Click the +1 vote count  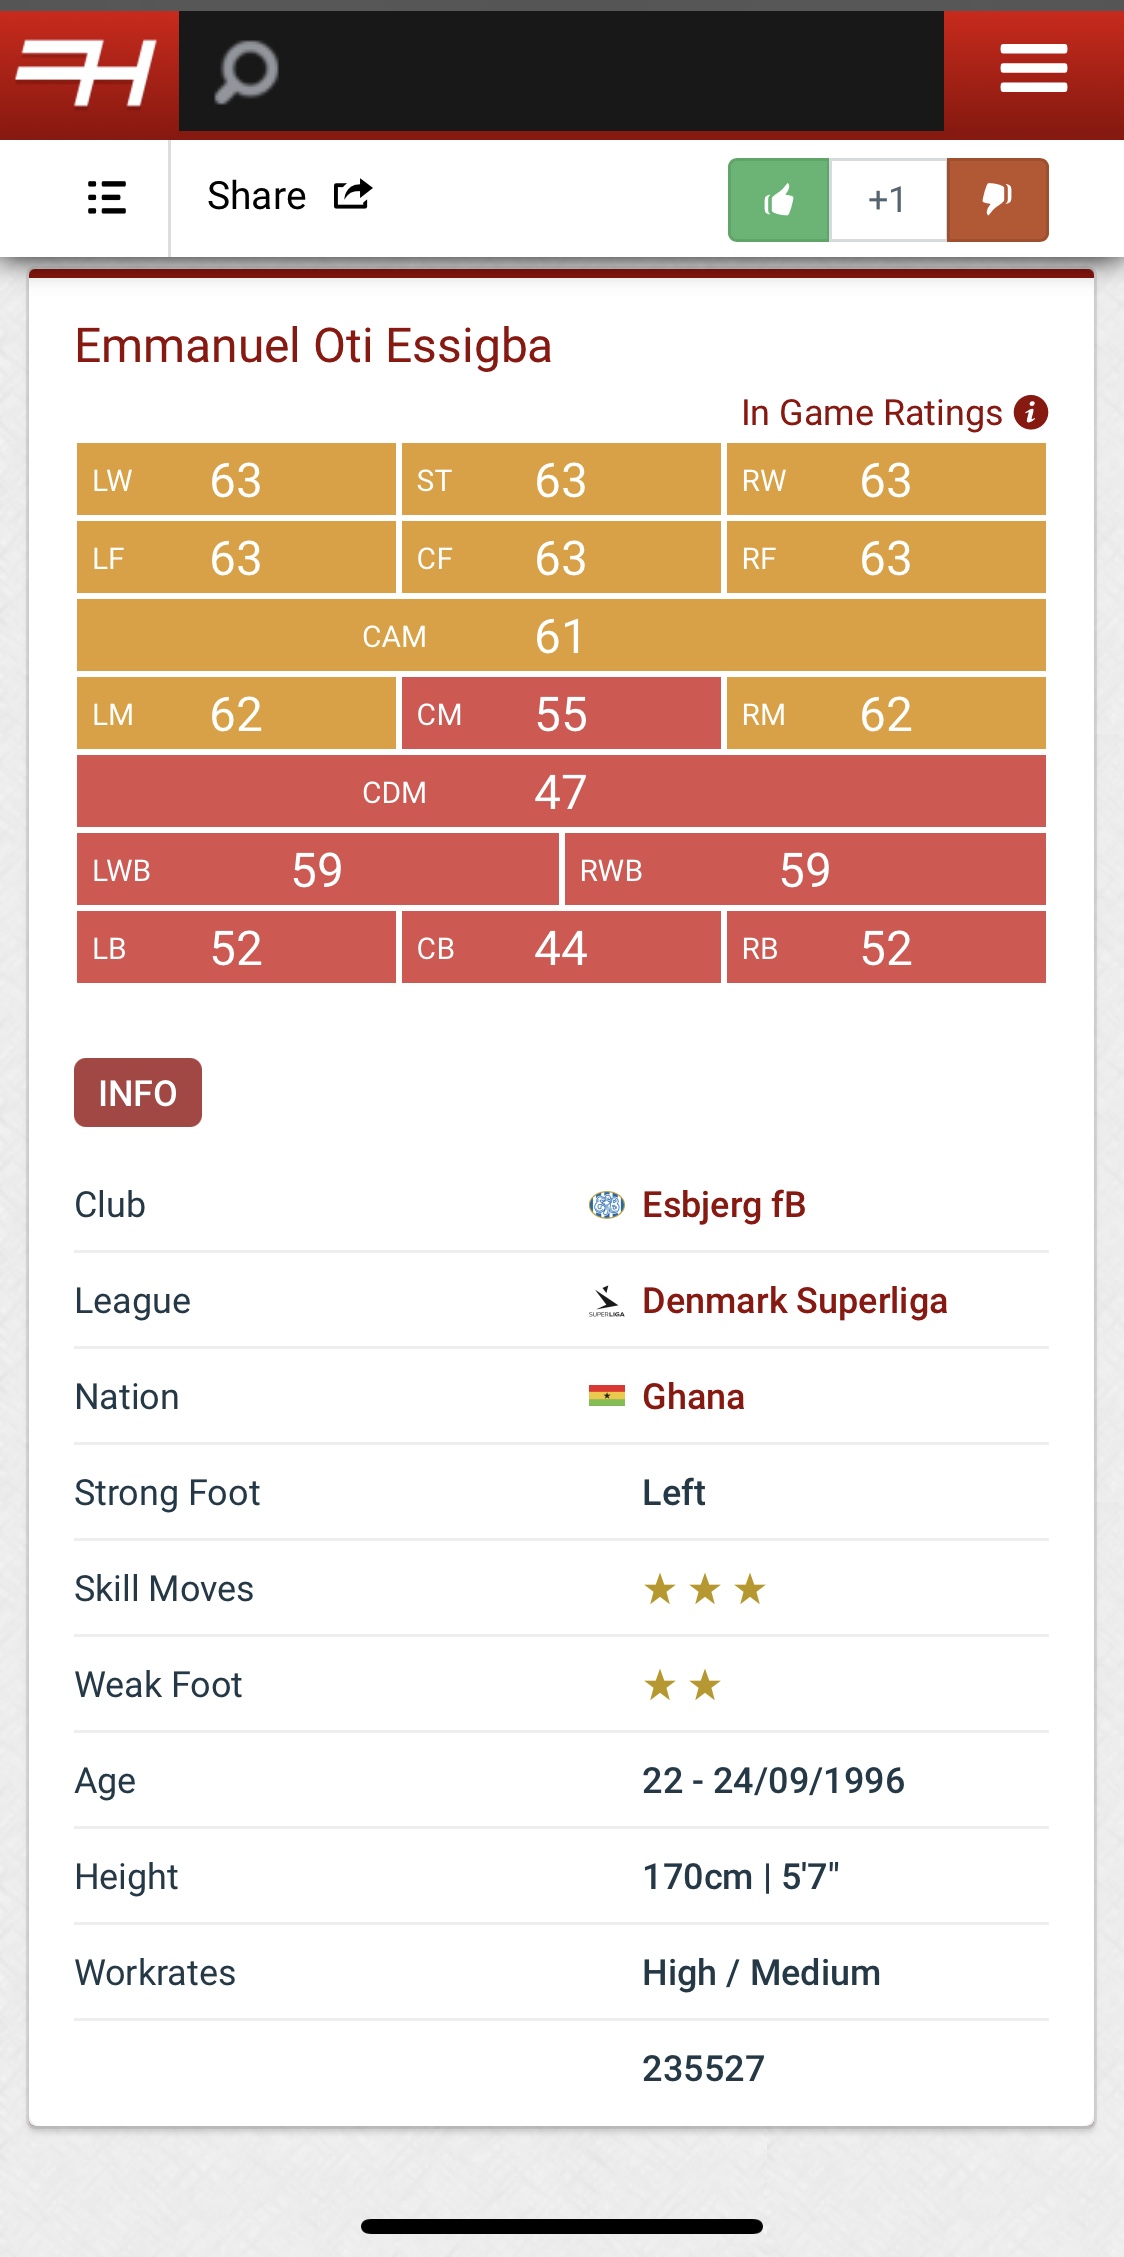click(x=887, y=200)
